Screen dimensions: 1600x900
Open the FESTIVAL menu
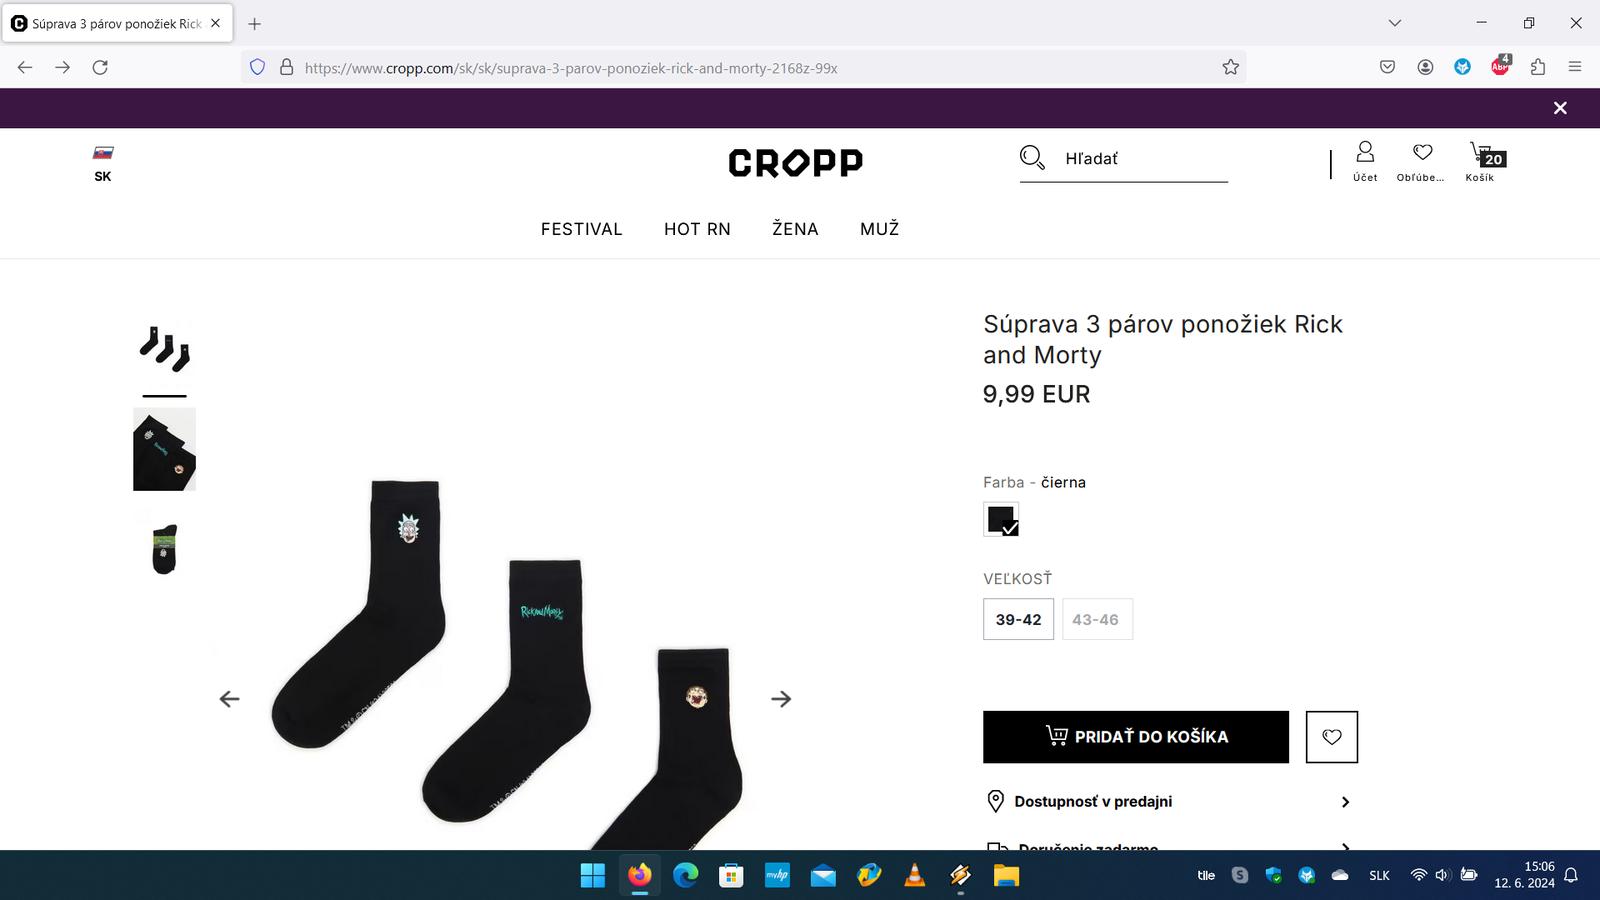[x=581, y=229]
